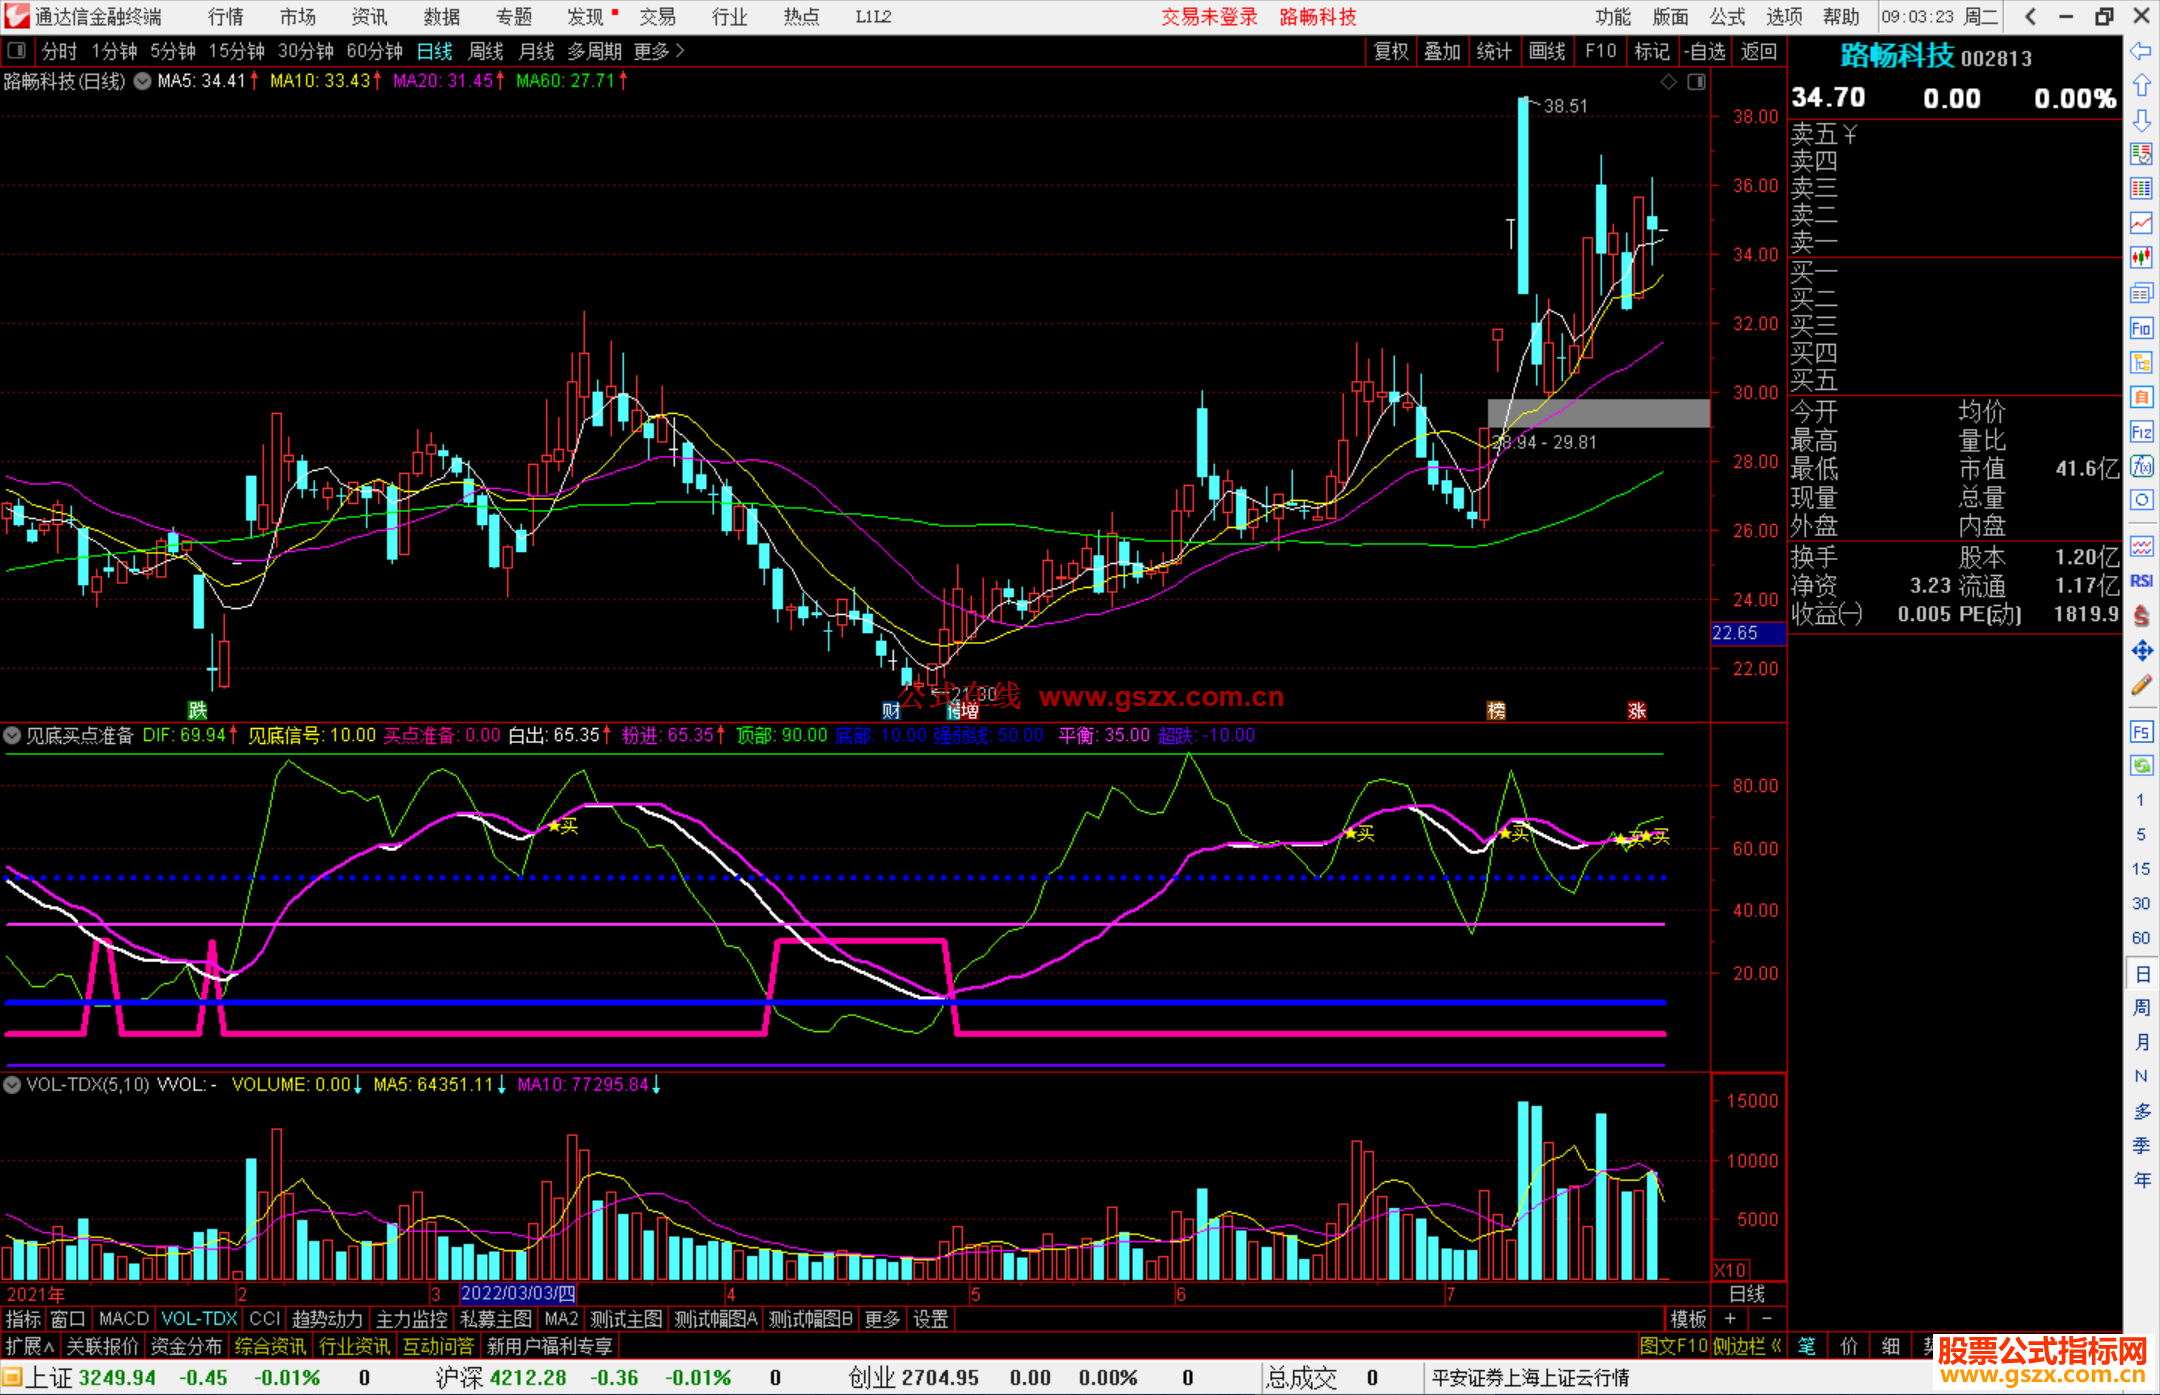This screenshot has width=2160, height=1395.
Task: Select the candlestick chart icon in sidebar
Action: 2141,258
